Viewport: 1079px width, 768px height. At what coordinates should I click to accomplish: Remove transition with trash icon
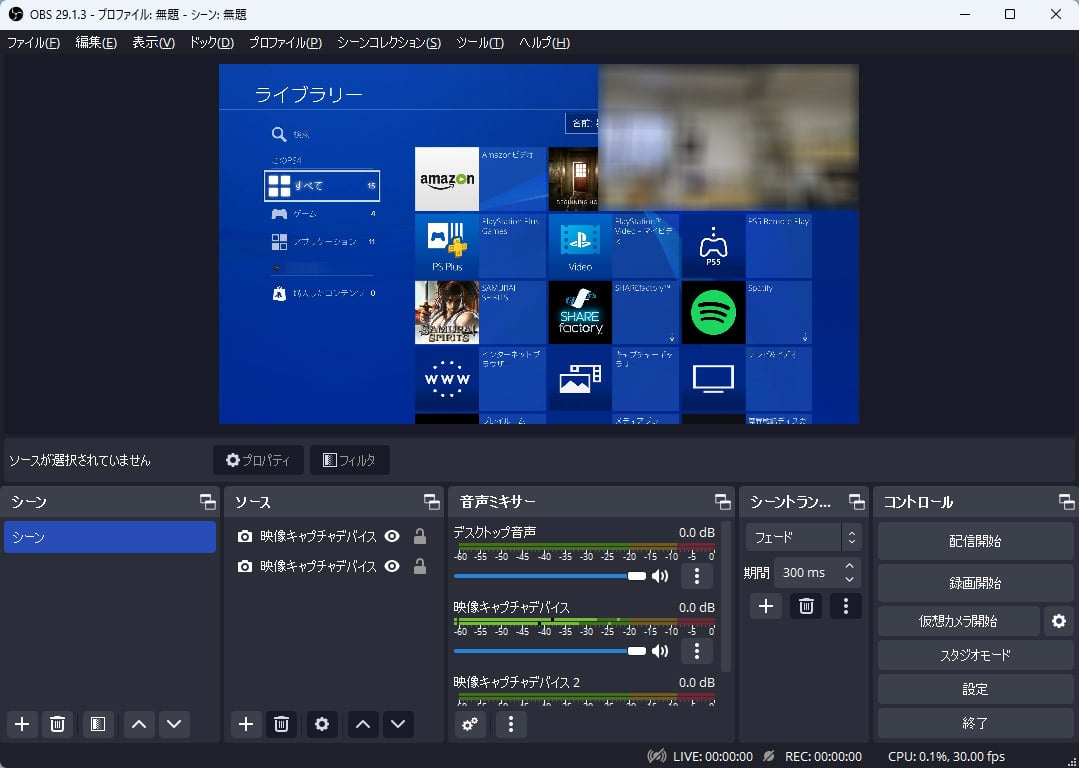(806, 606)
